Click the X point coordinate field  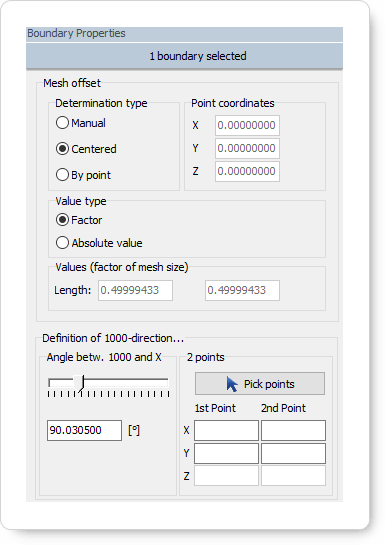(x=247, y=125)
